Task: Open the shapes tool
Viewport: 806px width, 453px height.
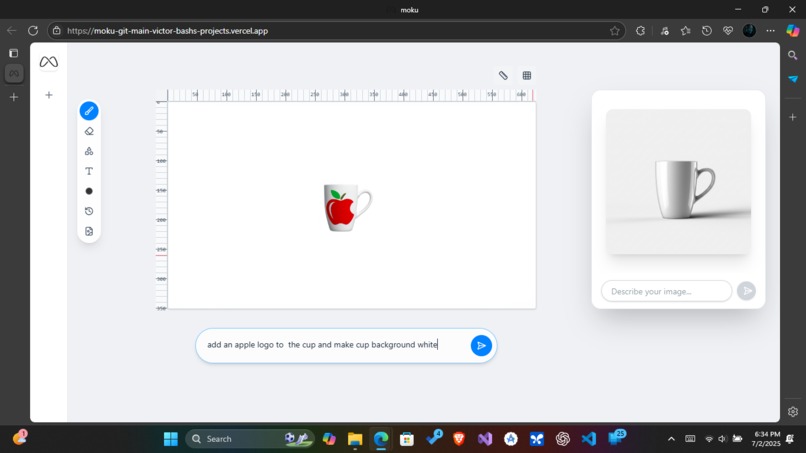Action: [x=89, y=151]
